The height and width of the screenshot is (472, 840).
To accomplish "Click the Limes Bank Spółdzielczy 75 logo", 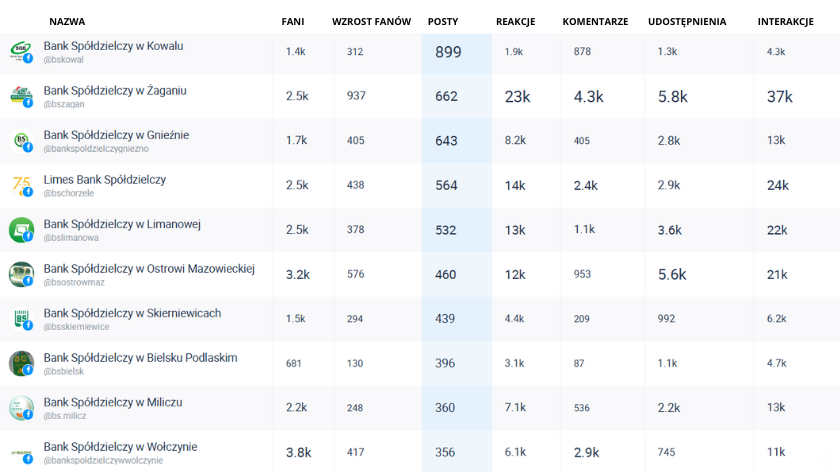I will pos(21,185).
